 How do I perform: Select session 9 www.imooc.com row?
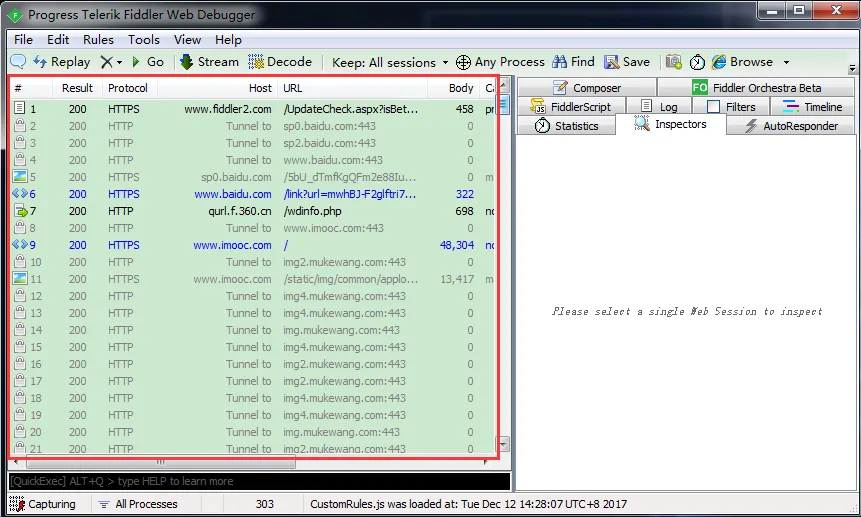pyautogui.click(x=232, y=245)
